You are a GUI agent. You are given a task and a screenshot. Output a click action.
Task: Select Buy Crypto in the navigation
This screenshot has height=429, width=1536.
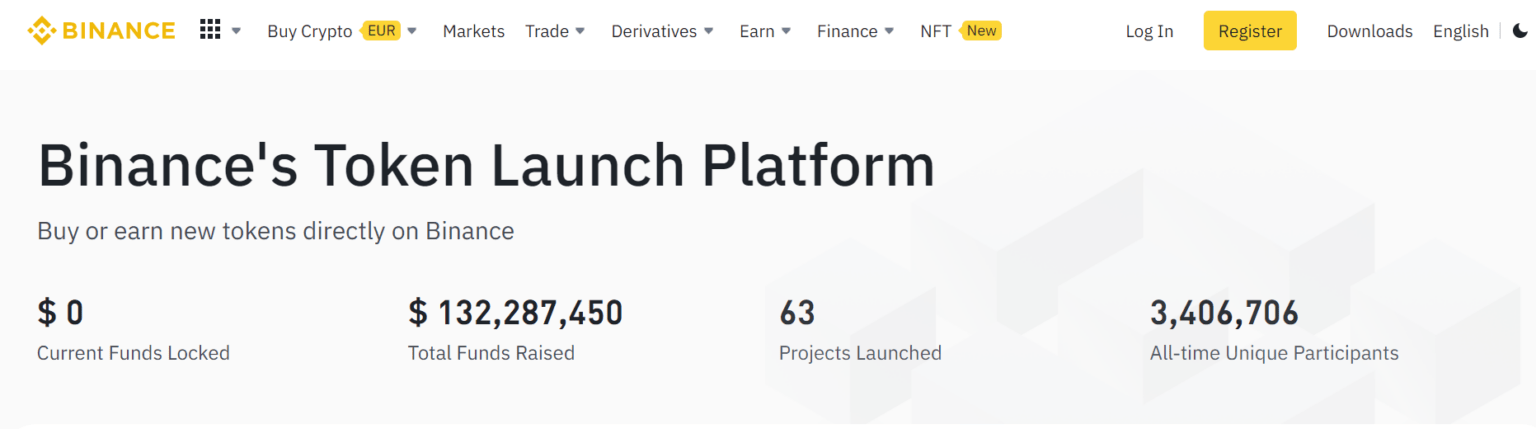pos(309,31)
